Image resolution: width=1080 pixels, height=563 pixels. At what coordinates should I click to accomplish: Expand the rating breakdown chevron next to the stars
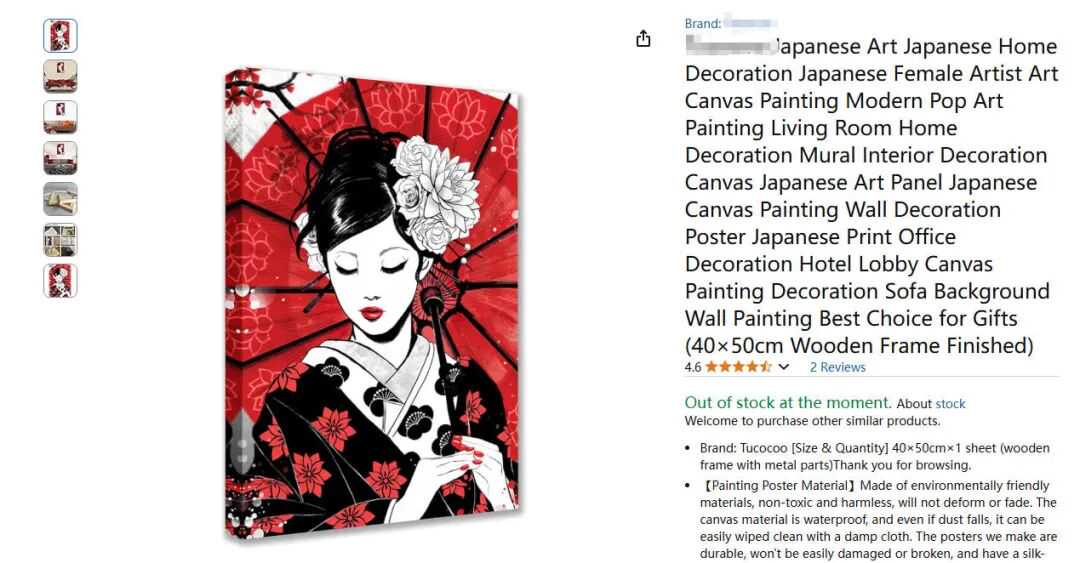[784, 367]
